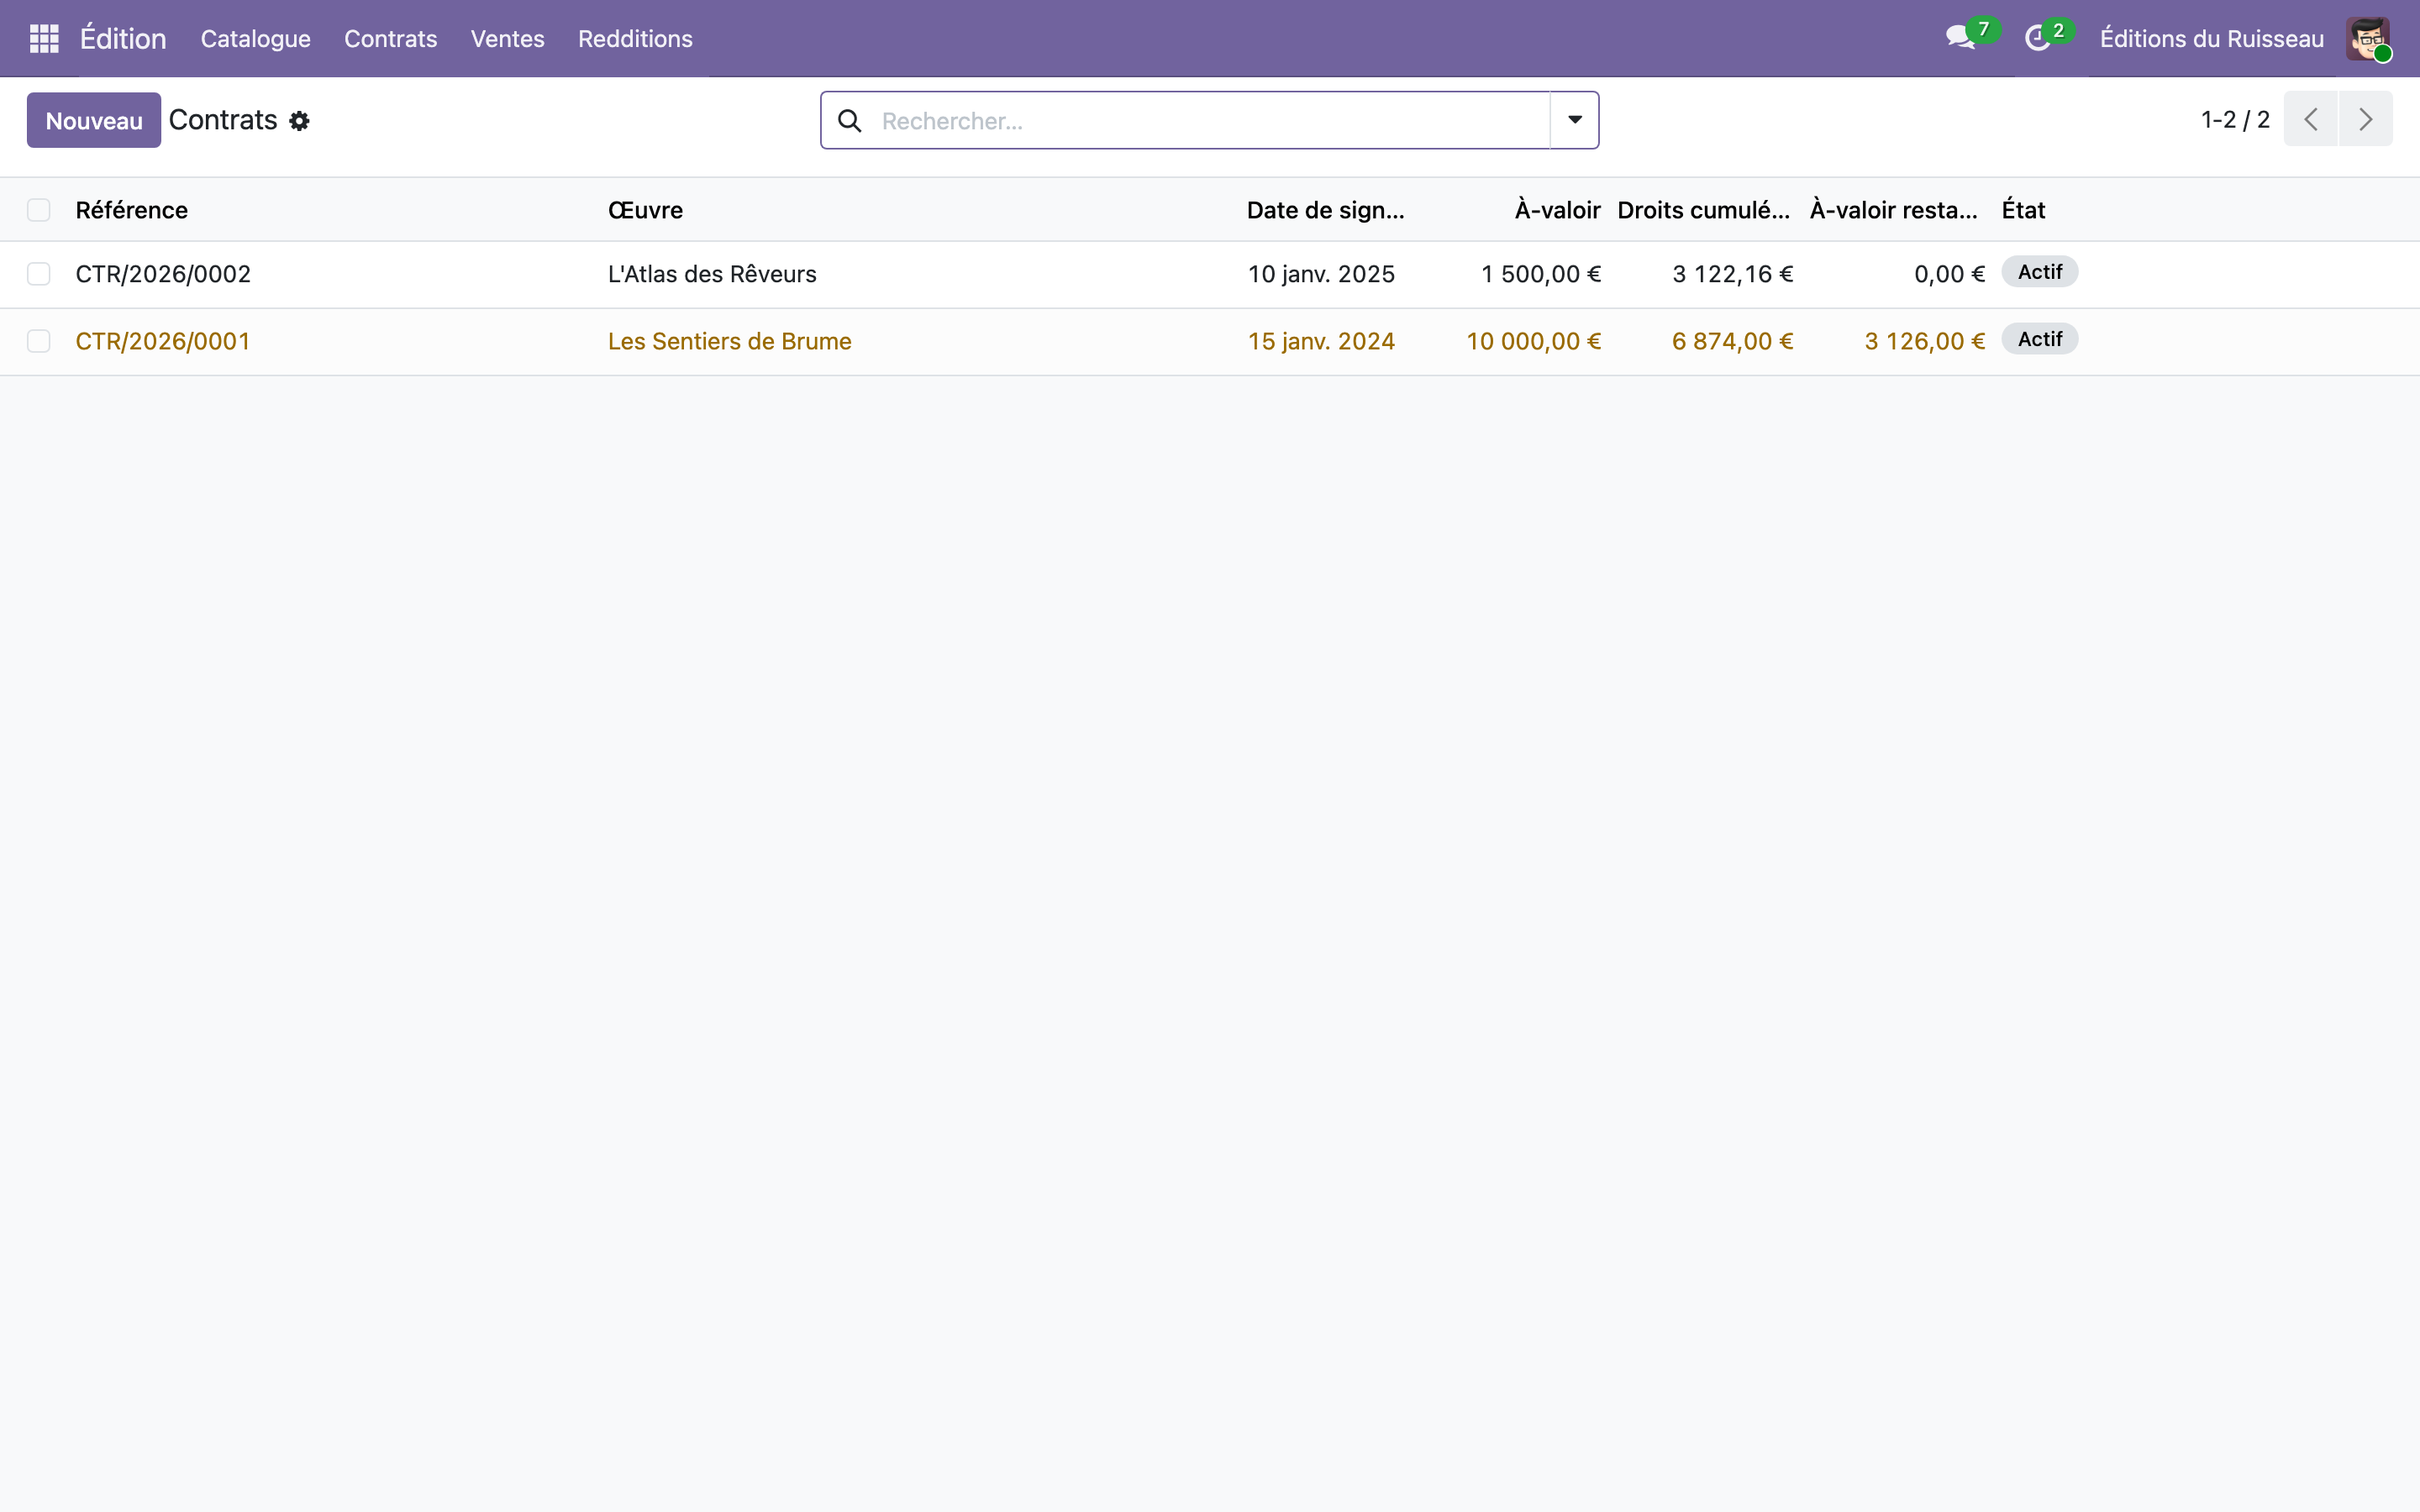2420x1512 pixels.
Task: Sort by the État column header
Action: click(x=2023, y=210)
